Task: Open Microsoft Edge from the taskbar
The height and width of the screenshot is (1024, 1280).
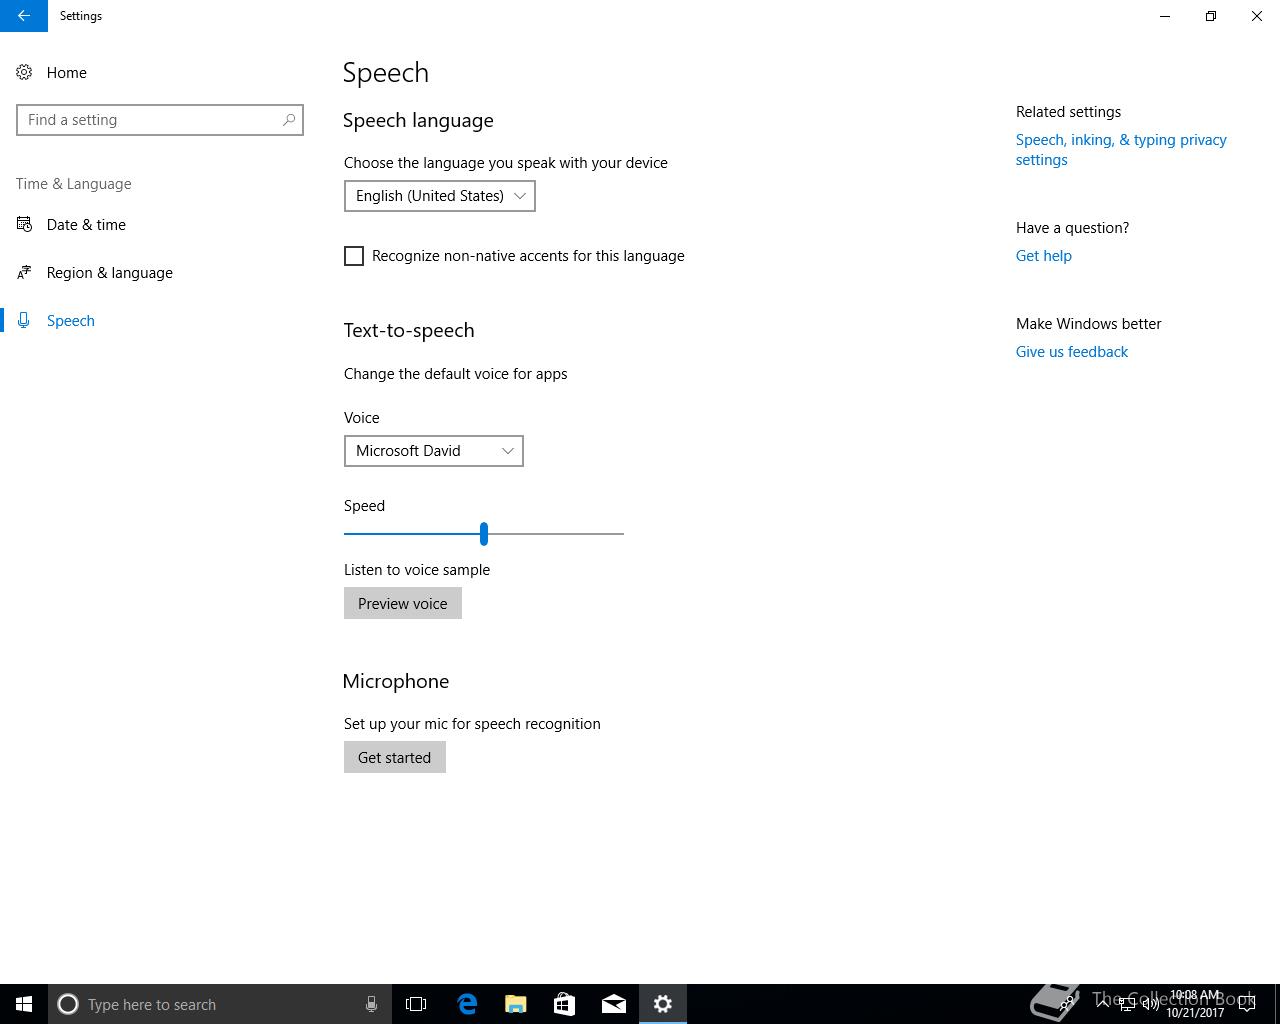Action: [x=467, y=1004]
